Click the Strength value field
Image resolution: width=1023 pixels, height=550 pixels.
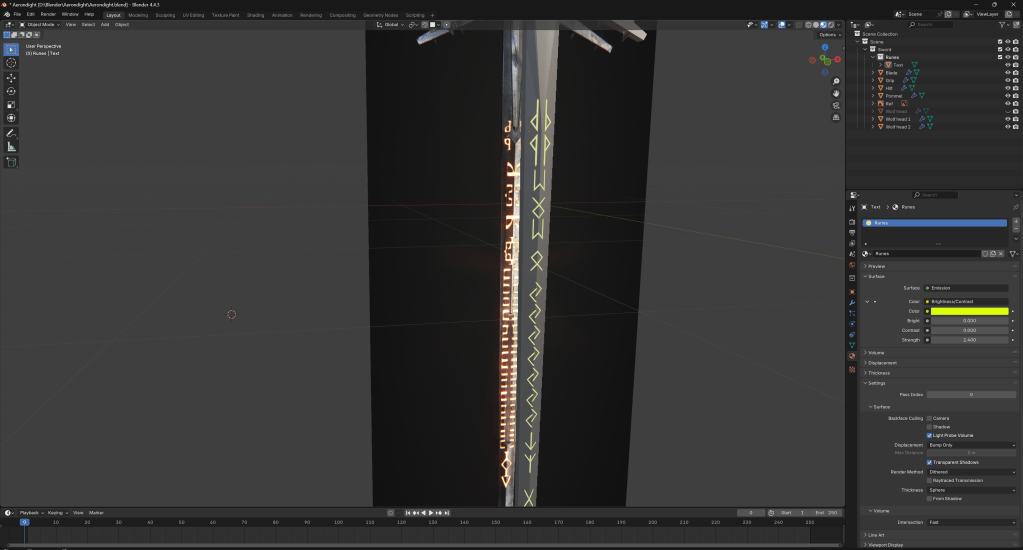coord(966,340)
